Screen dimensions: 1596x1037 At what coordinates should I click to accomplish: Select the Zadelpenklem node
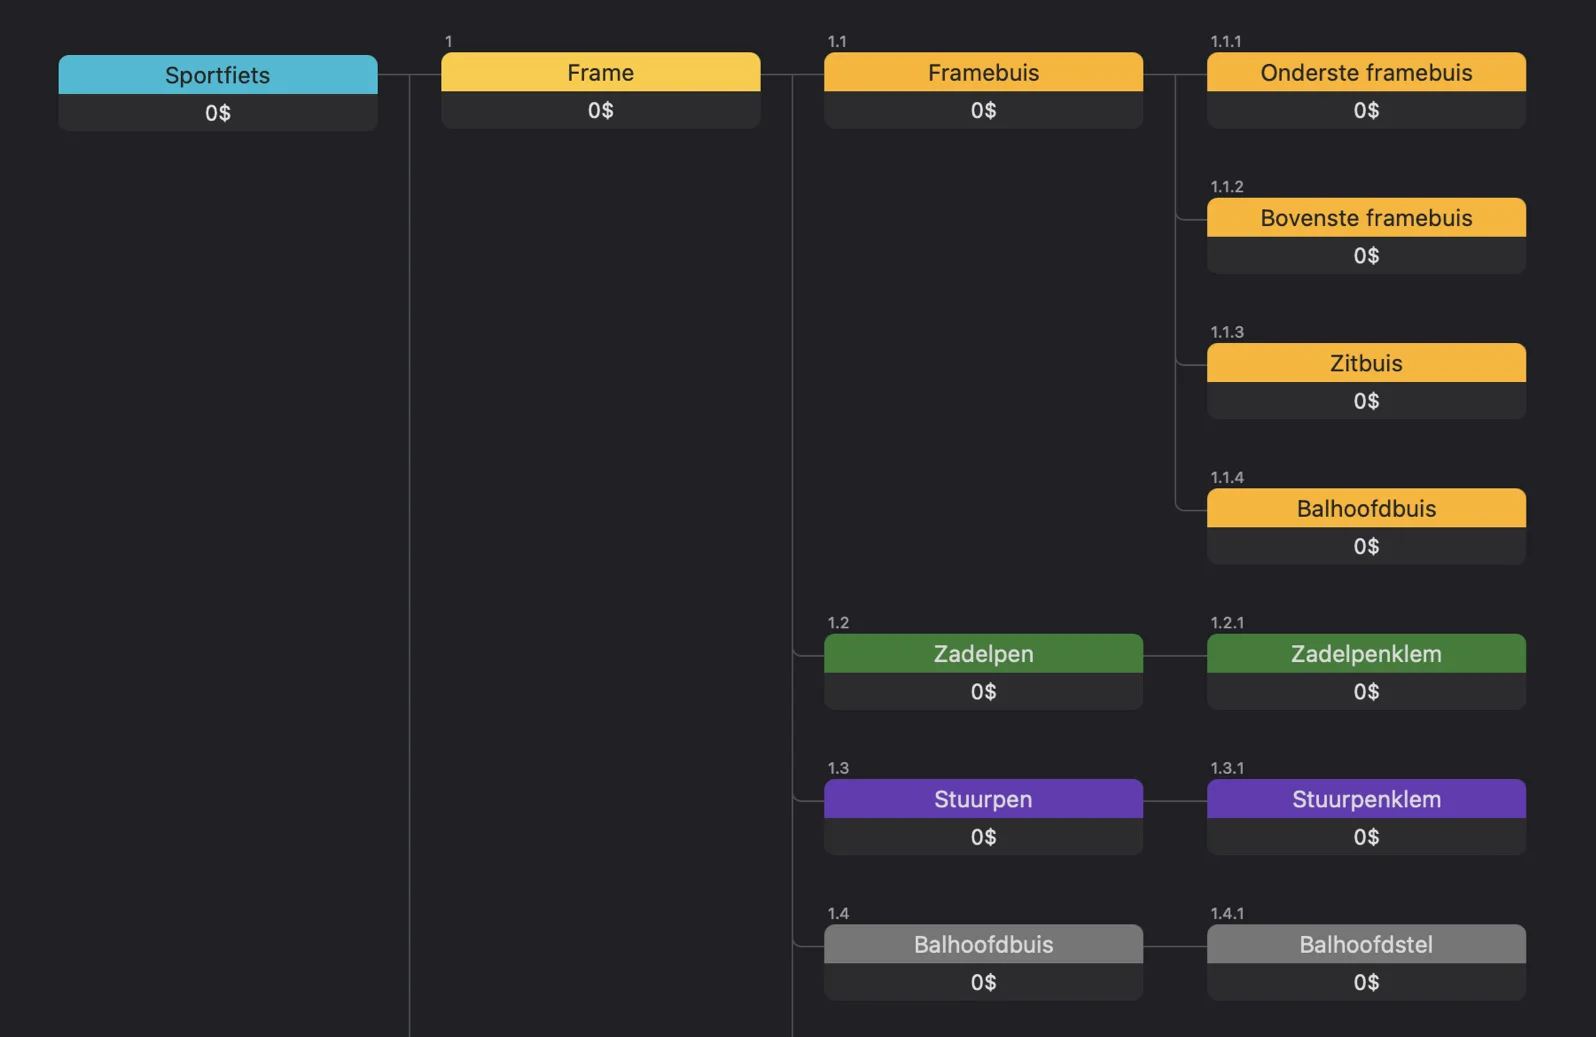pos(1366,654)
